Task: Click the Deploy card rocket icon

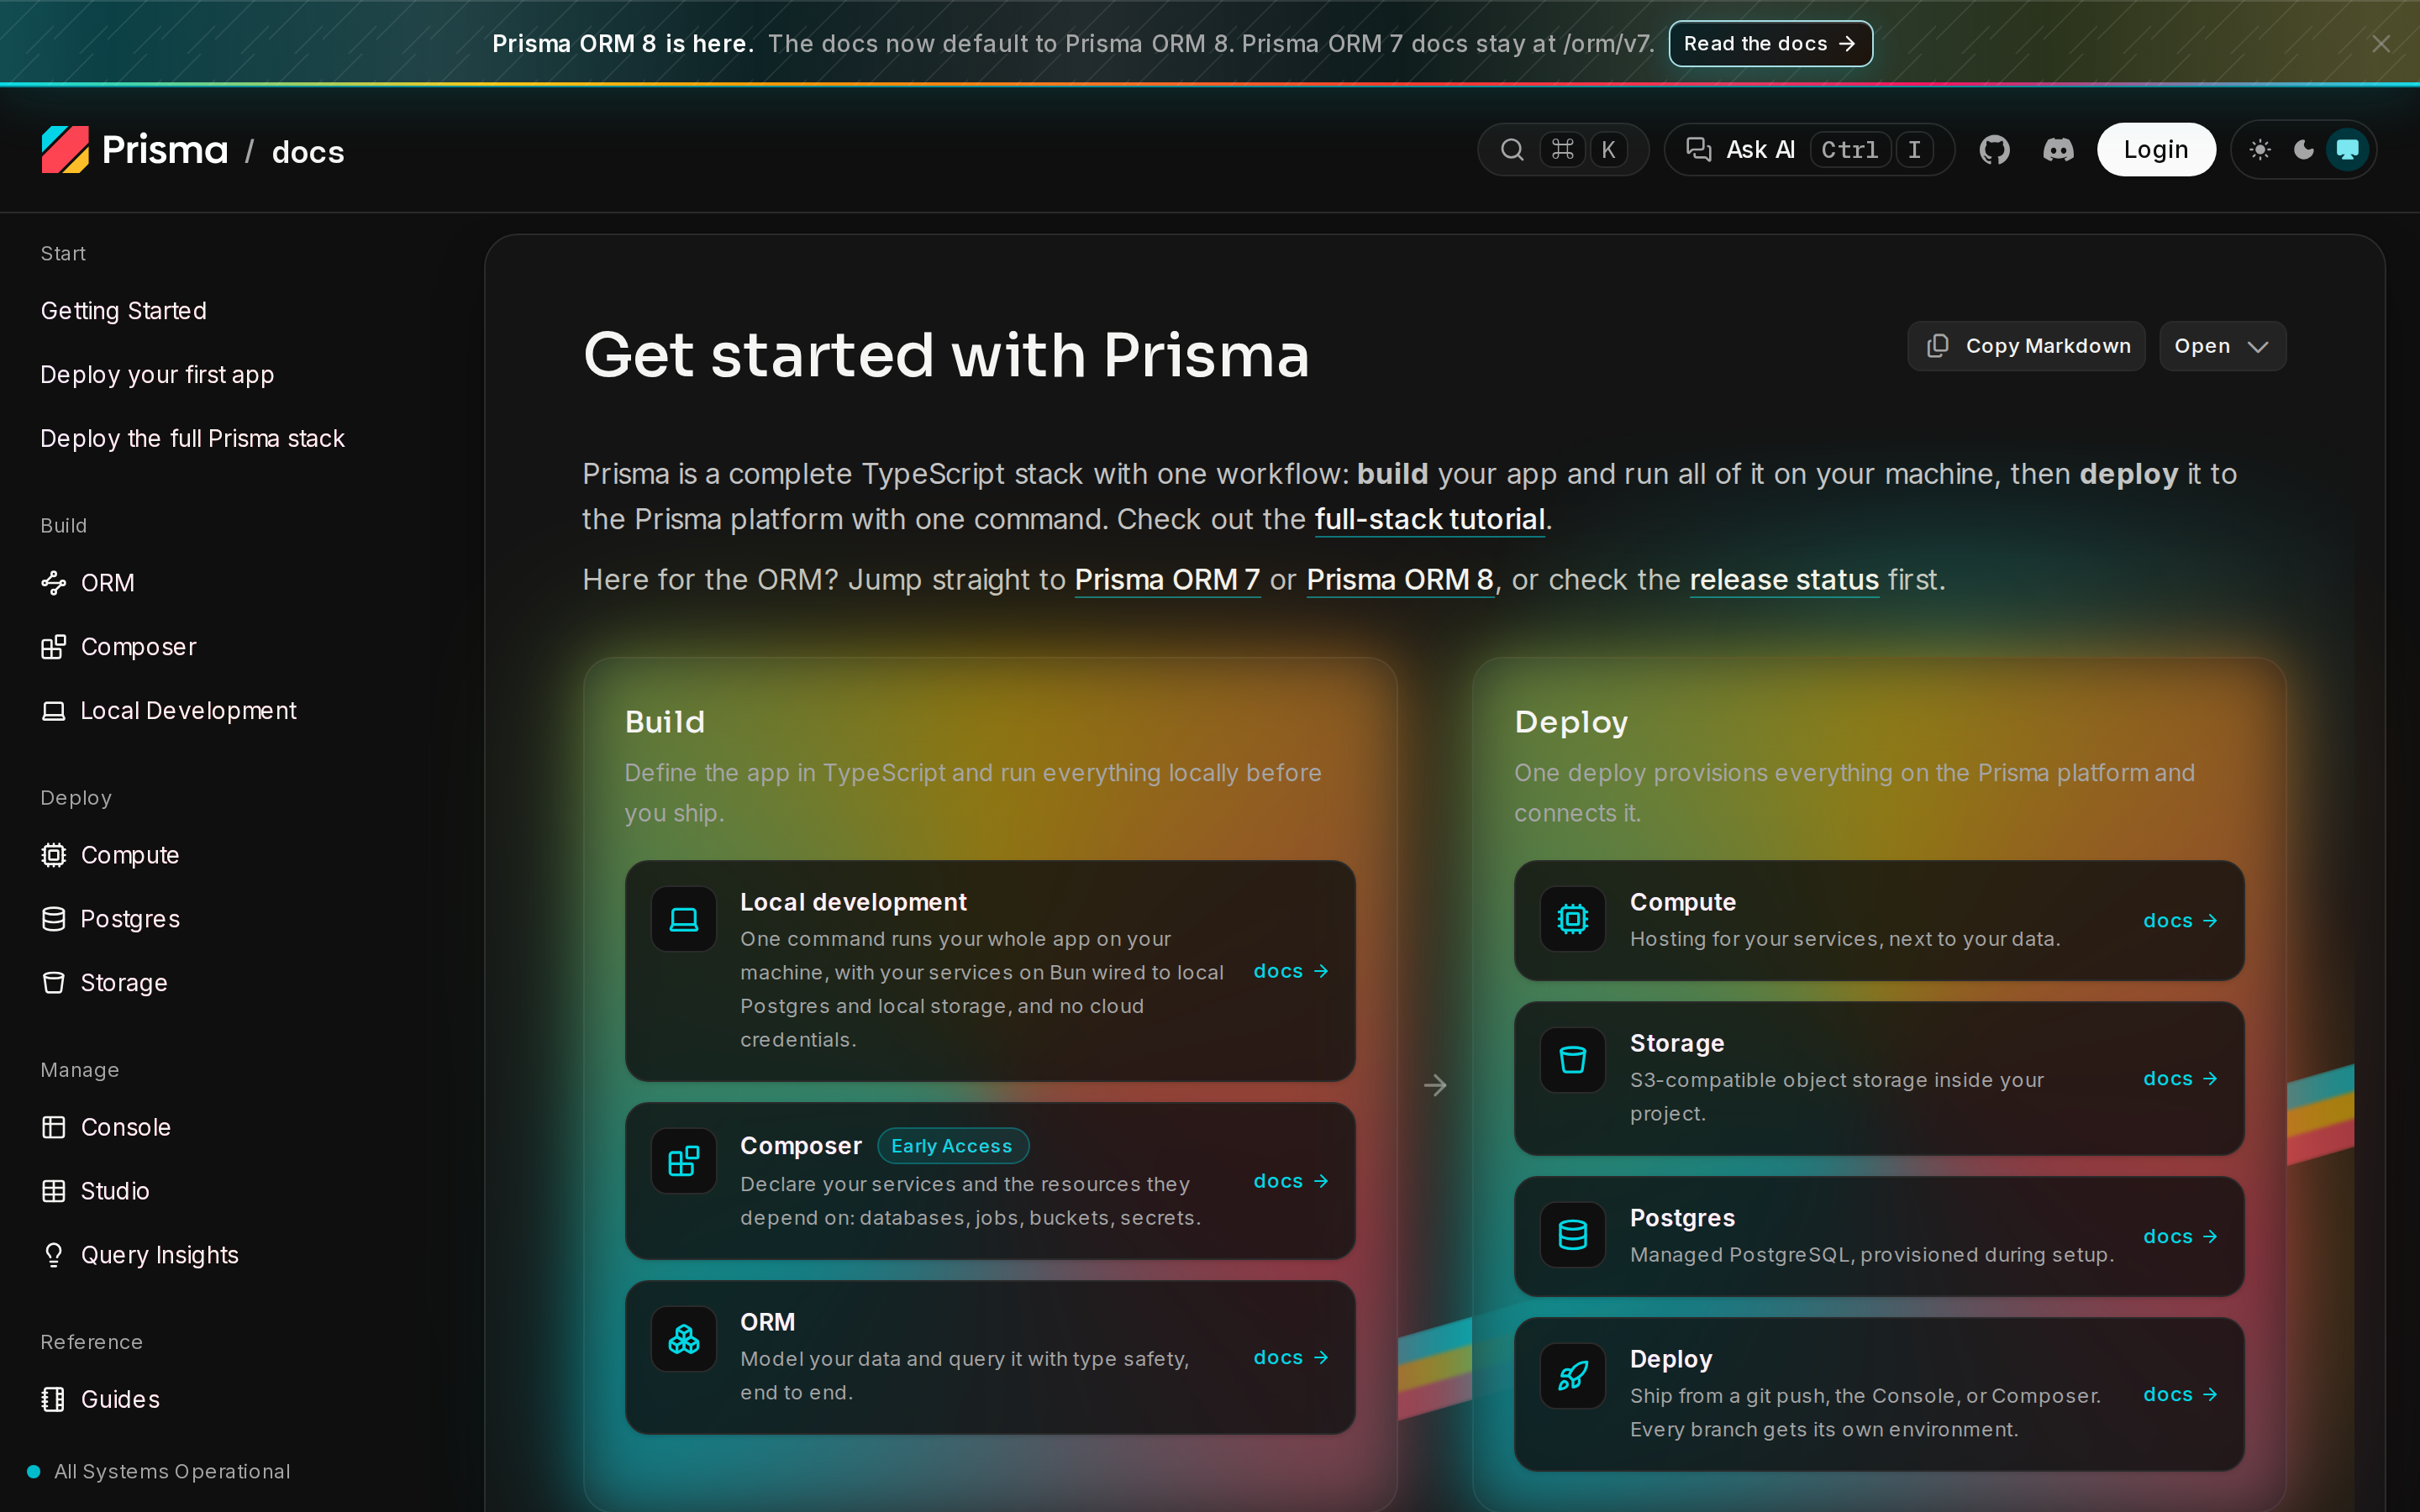Action: (1573, 1376)
